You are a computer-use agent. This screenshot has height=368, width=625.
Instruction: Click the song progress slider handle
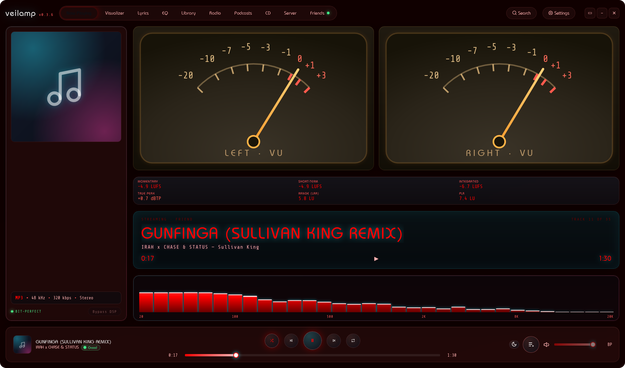click(236, 355)
